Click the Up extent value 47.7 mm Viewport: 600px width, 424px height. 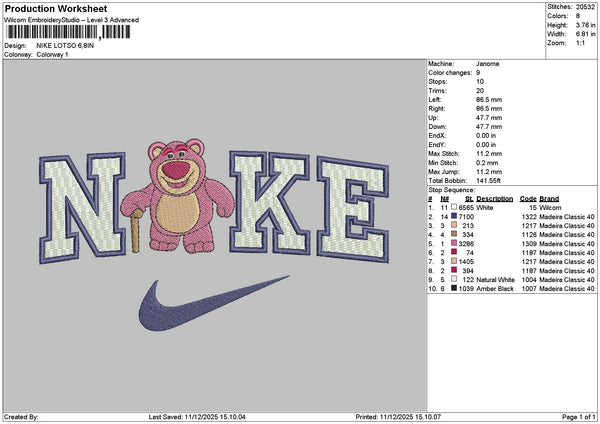pyautogui.click(x=489, y=118)
